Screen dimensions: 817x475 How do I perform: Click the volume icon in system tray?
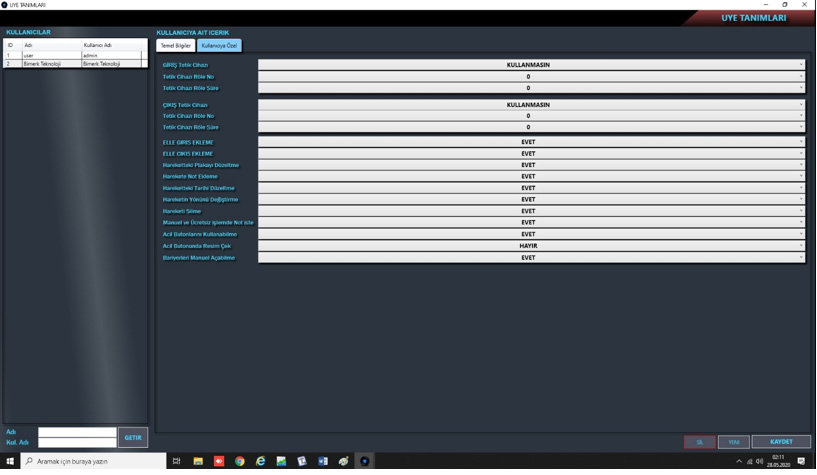point(760,461)
